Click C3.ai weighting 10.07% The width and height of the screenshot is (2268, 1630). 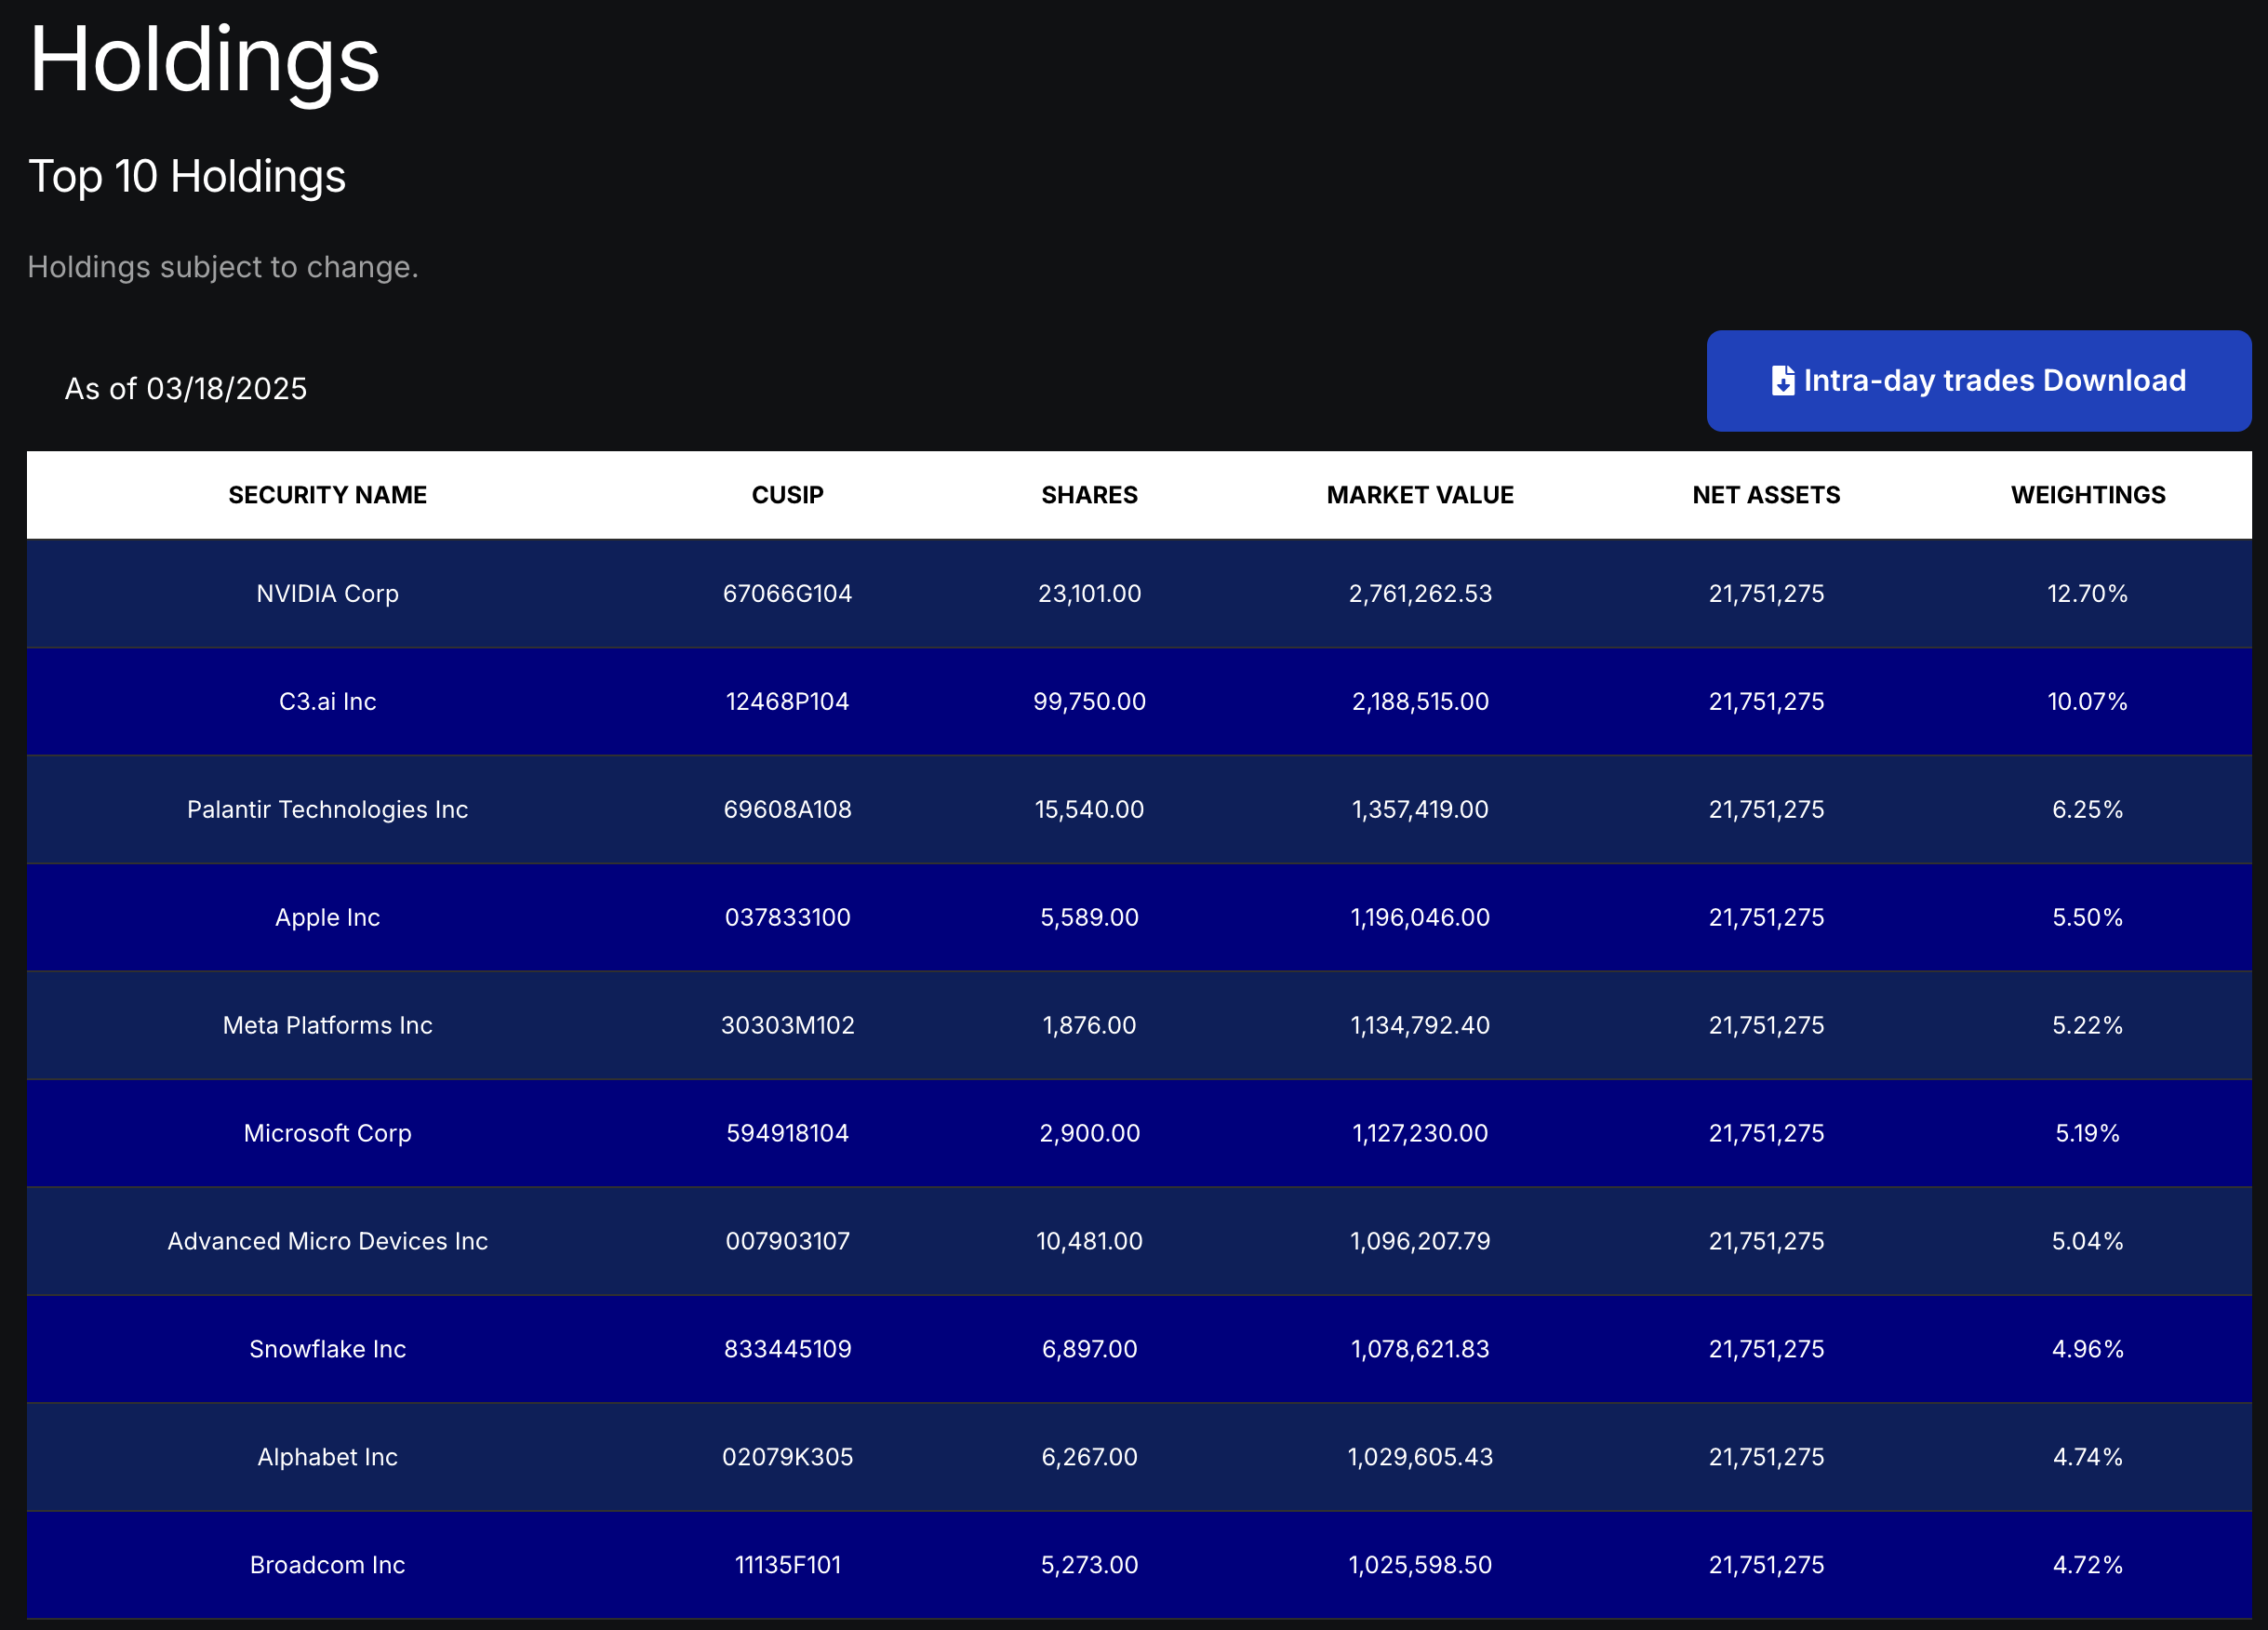point(2087,702)
